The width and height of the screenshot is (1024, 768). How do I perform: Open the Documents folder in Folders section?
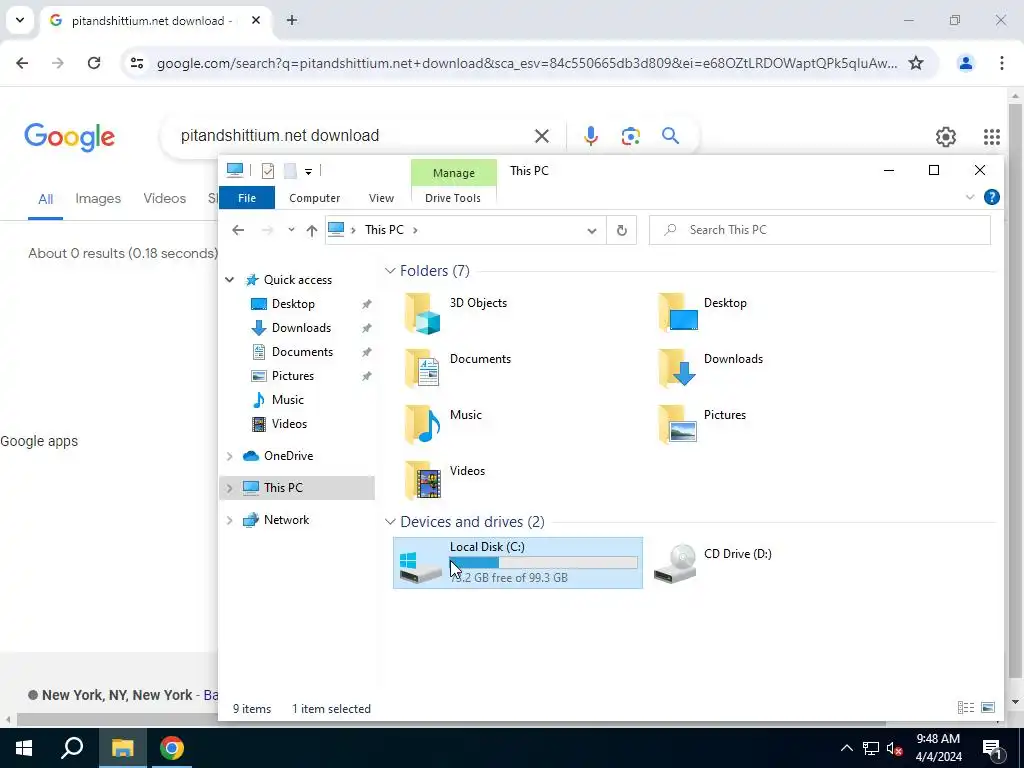click(x=422, y=368)
